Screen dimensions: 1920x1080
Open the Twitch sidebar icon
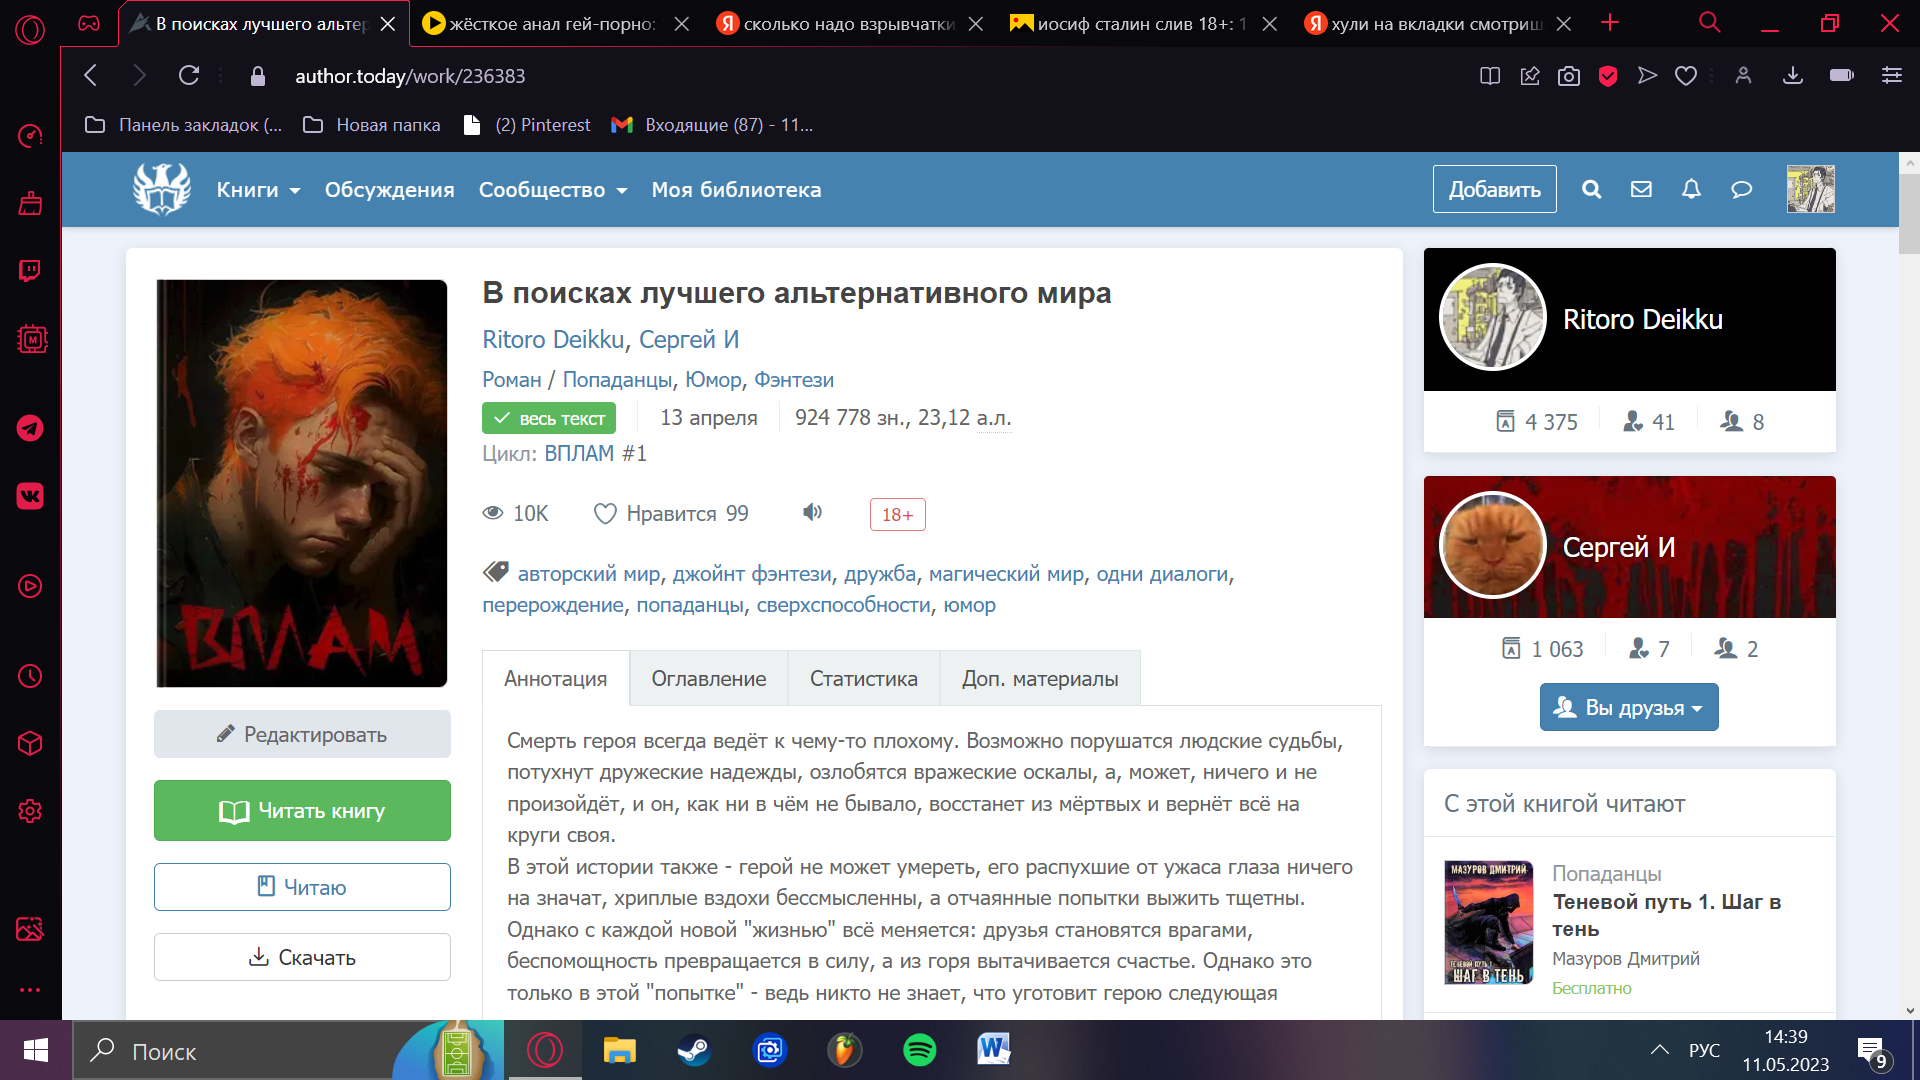pyautogui.click(x=30, y=271)
